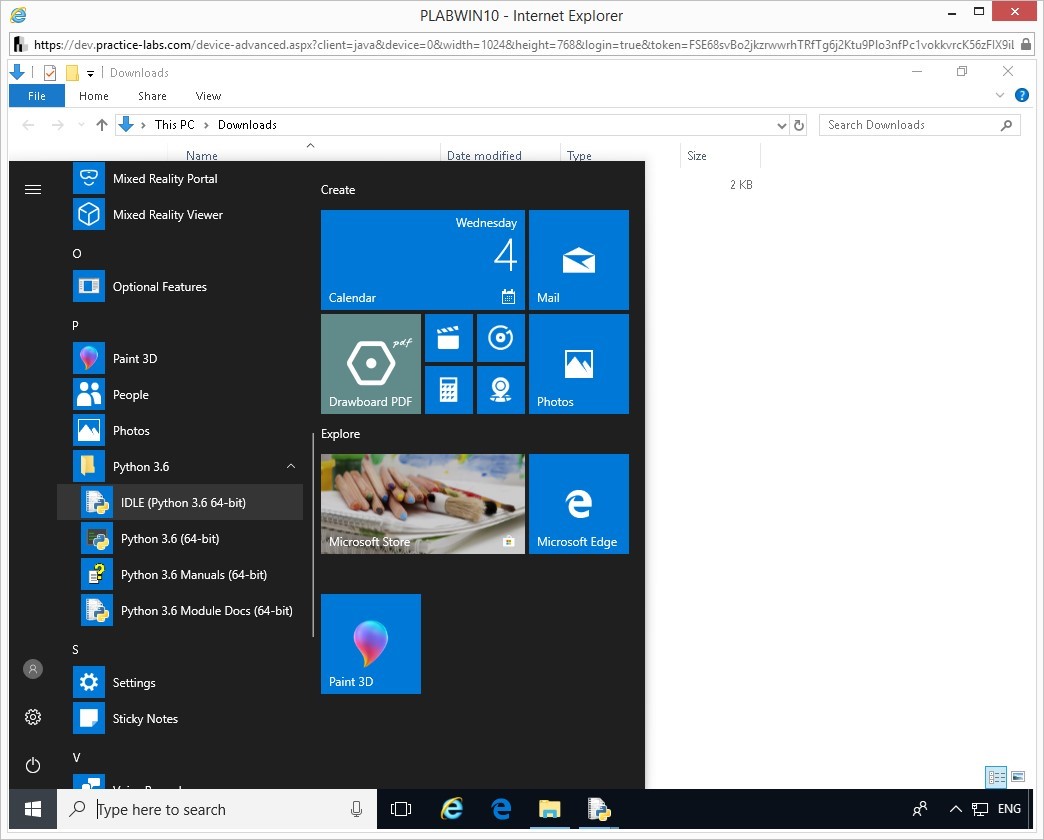Click the Groove Music small tile
This screenshot has height=840, width=1044.
coord(500,338)
